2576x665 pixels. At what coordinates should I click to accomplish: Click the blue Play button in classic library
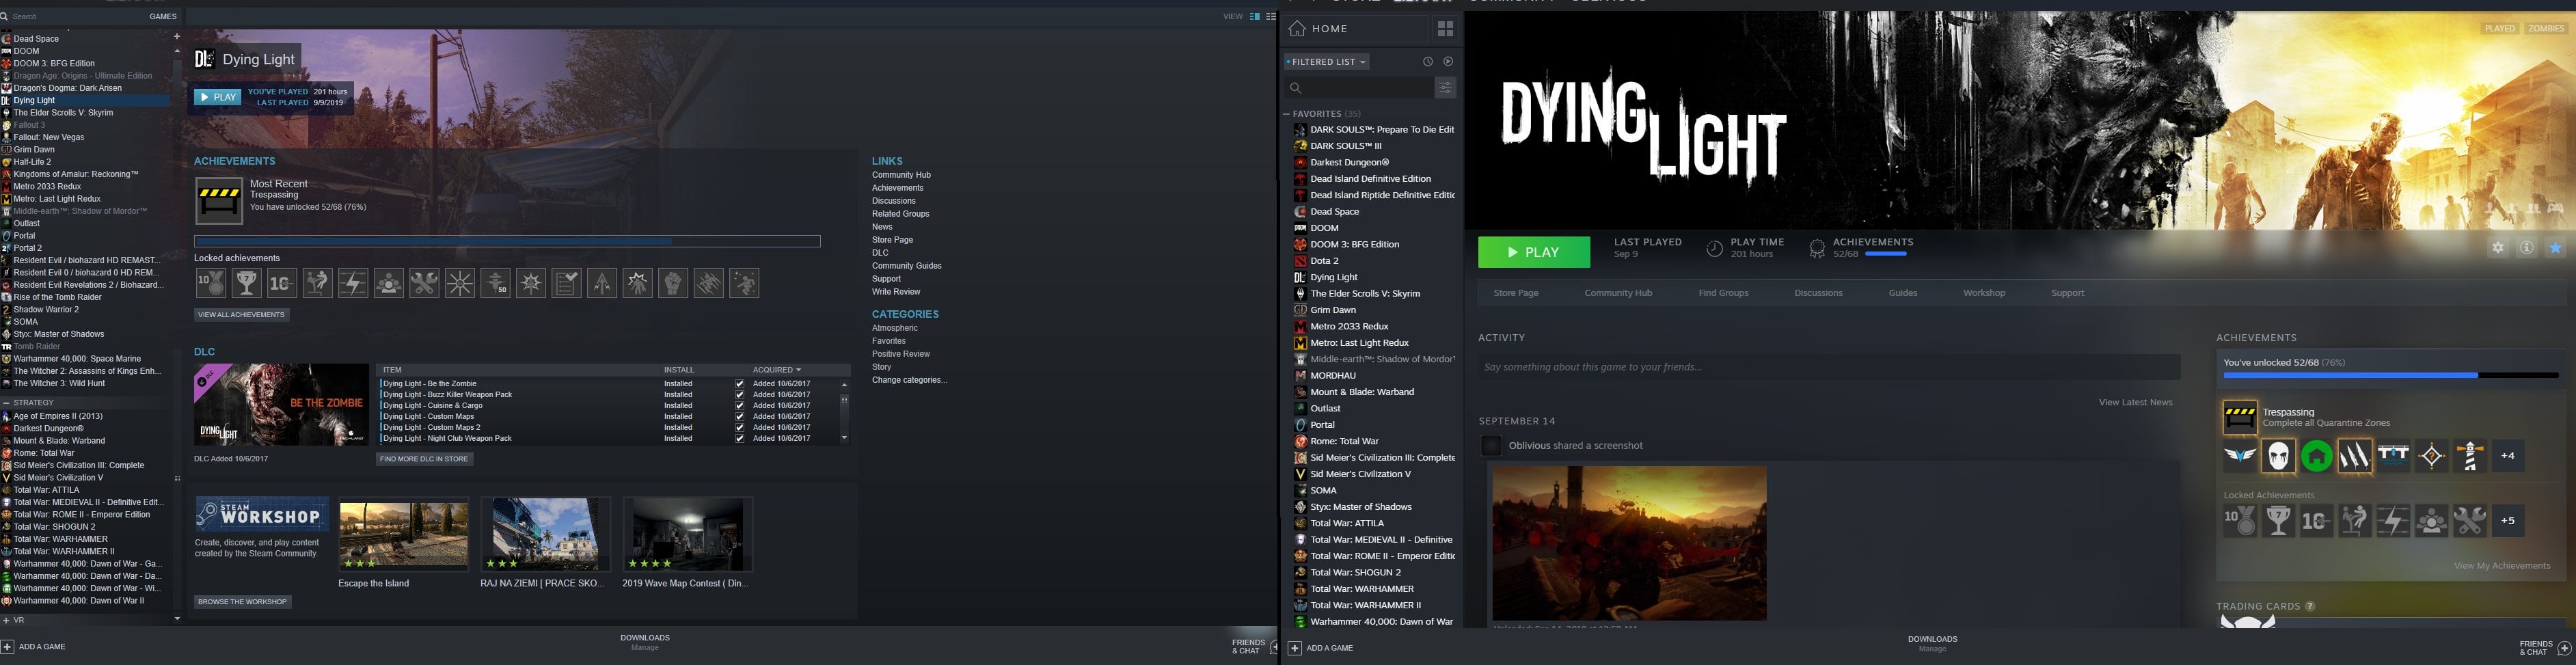[218, 97]
